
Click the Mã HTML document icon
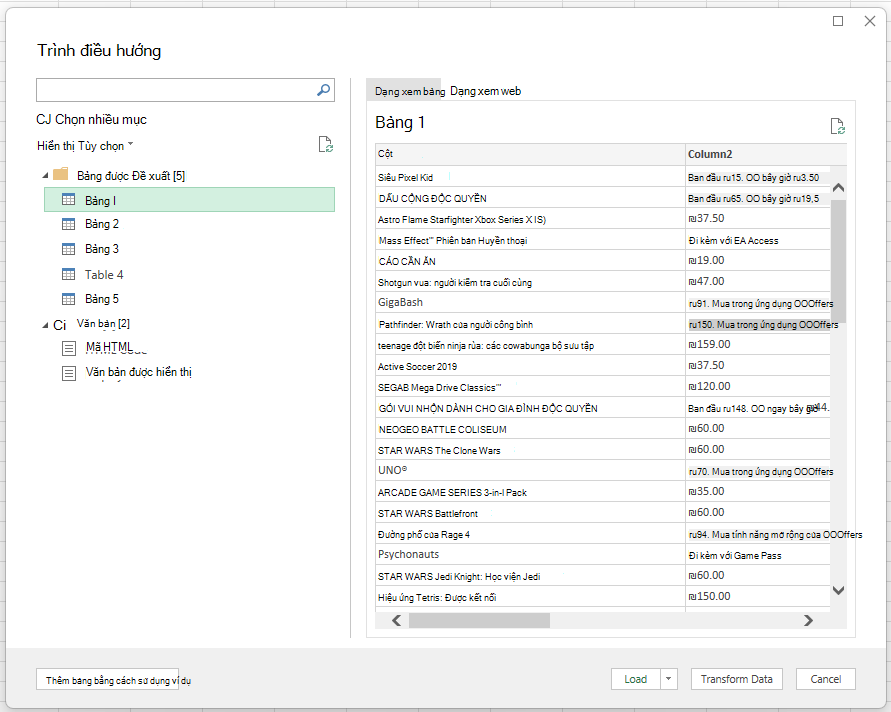pos(69,348)
